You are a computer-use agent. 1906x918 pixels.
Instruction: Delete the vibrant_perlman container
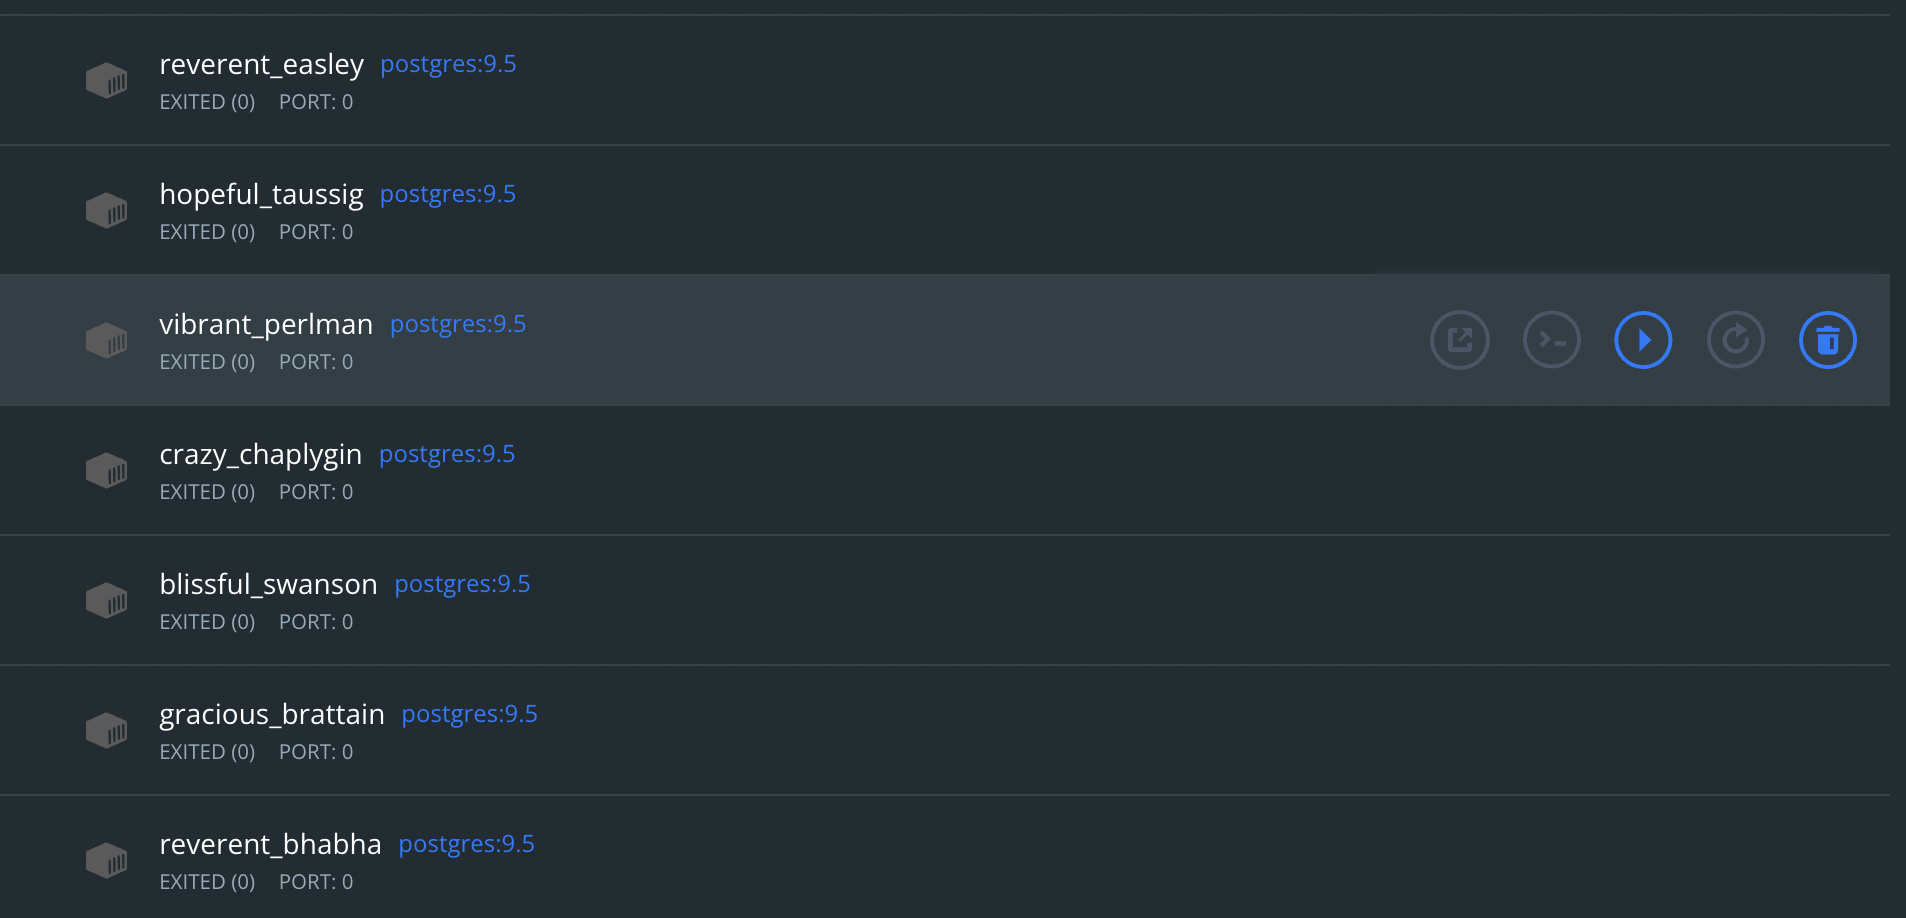tap(1828, 339)
